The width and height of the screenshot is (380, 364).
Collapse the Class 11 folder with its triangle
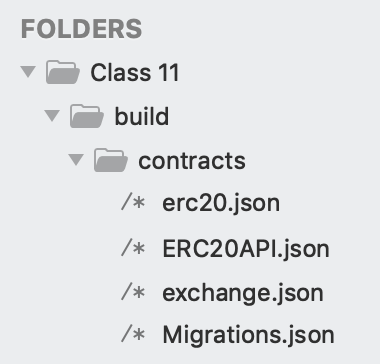click(28, 72)
